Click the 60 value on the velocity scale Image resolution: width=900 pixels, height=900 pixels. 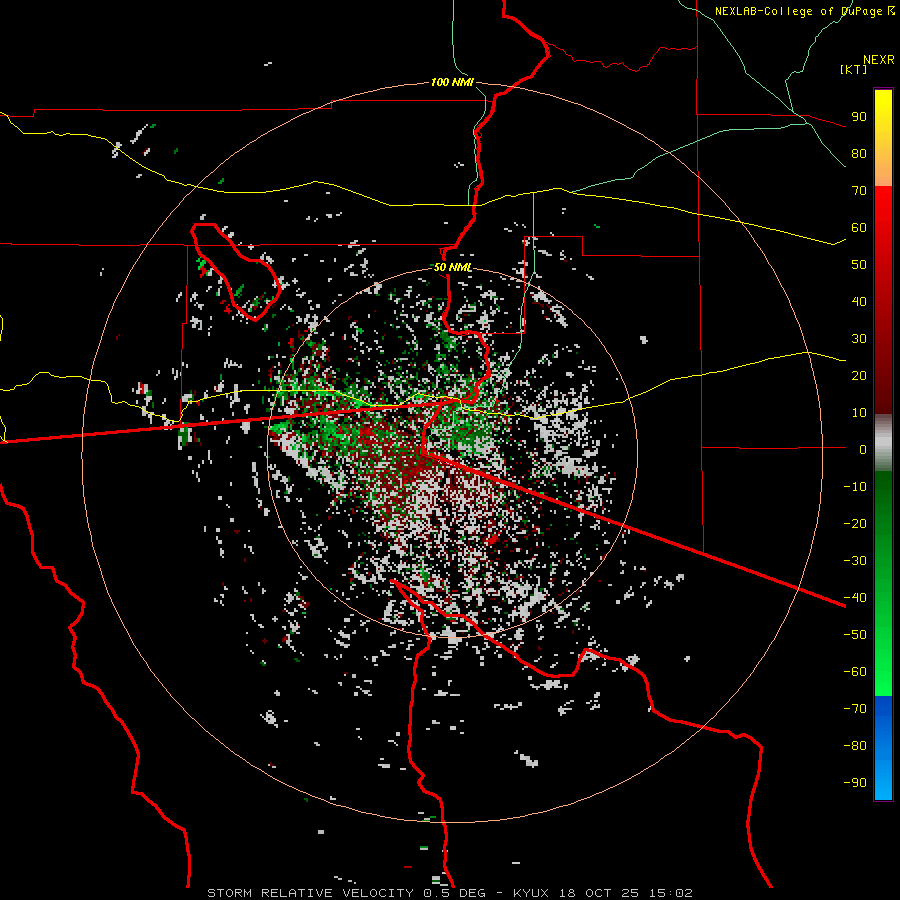[859, 228]
